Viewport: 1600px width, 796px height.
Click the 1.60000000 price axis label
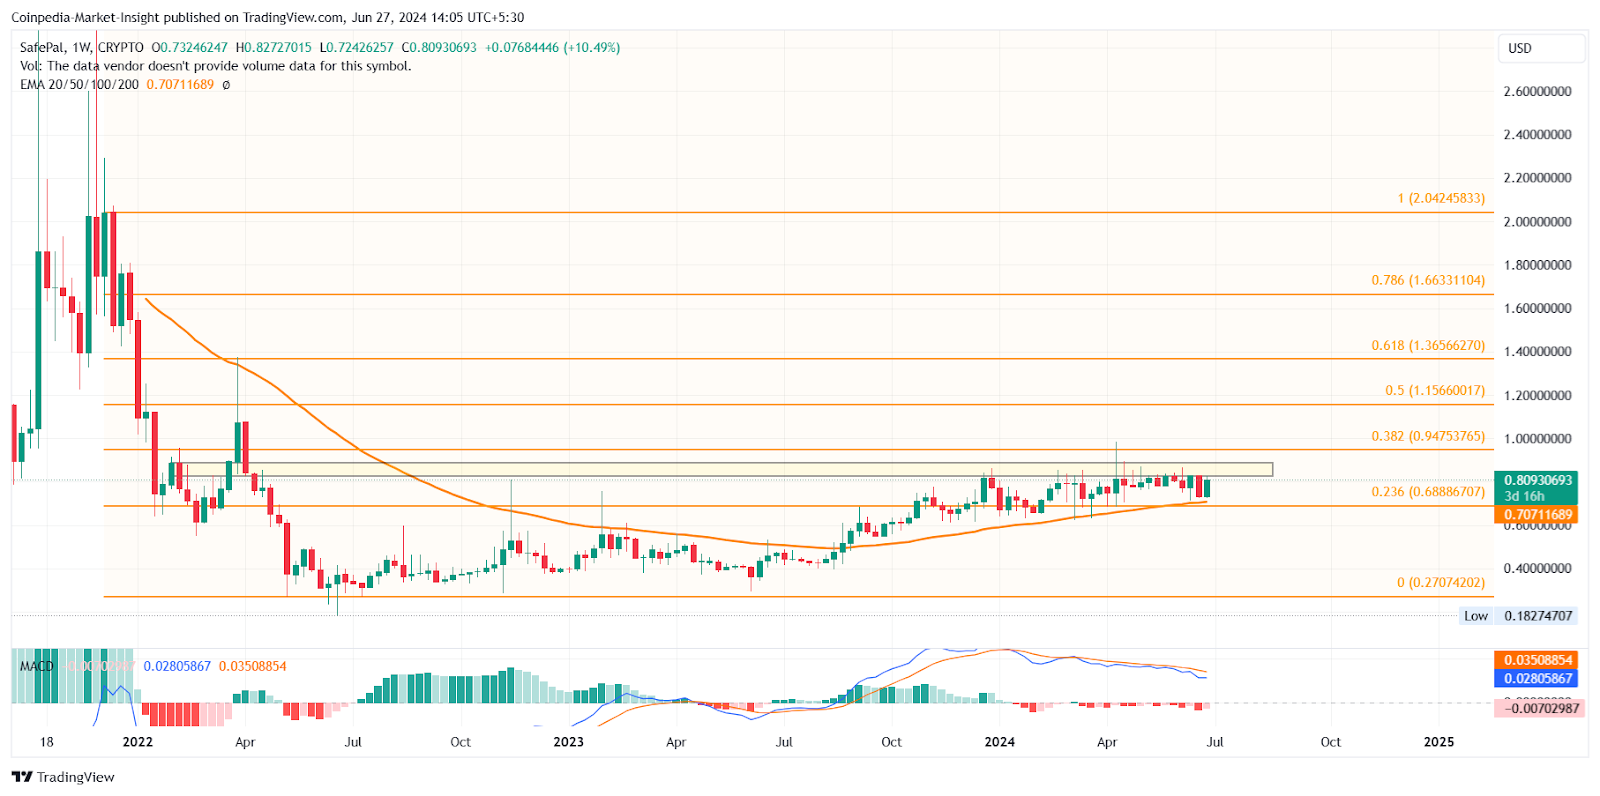(1537, 308)
